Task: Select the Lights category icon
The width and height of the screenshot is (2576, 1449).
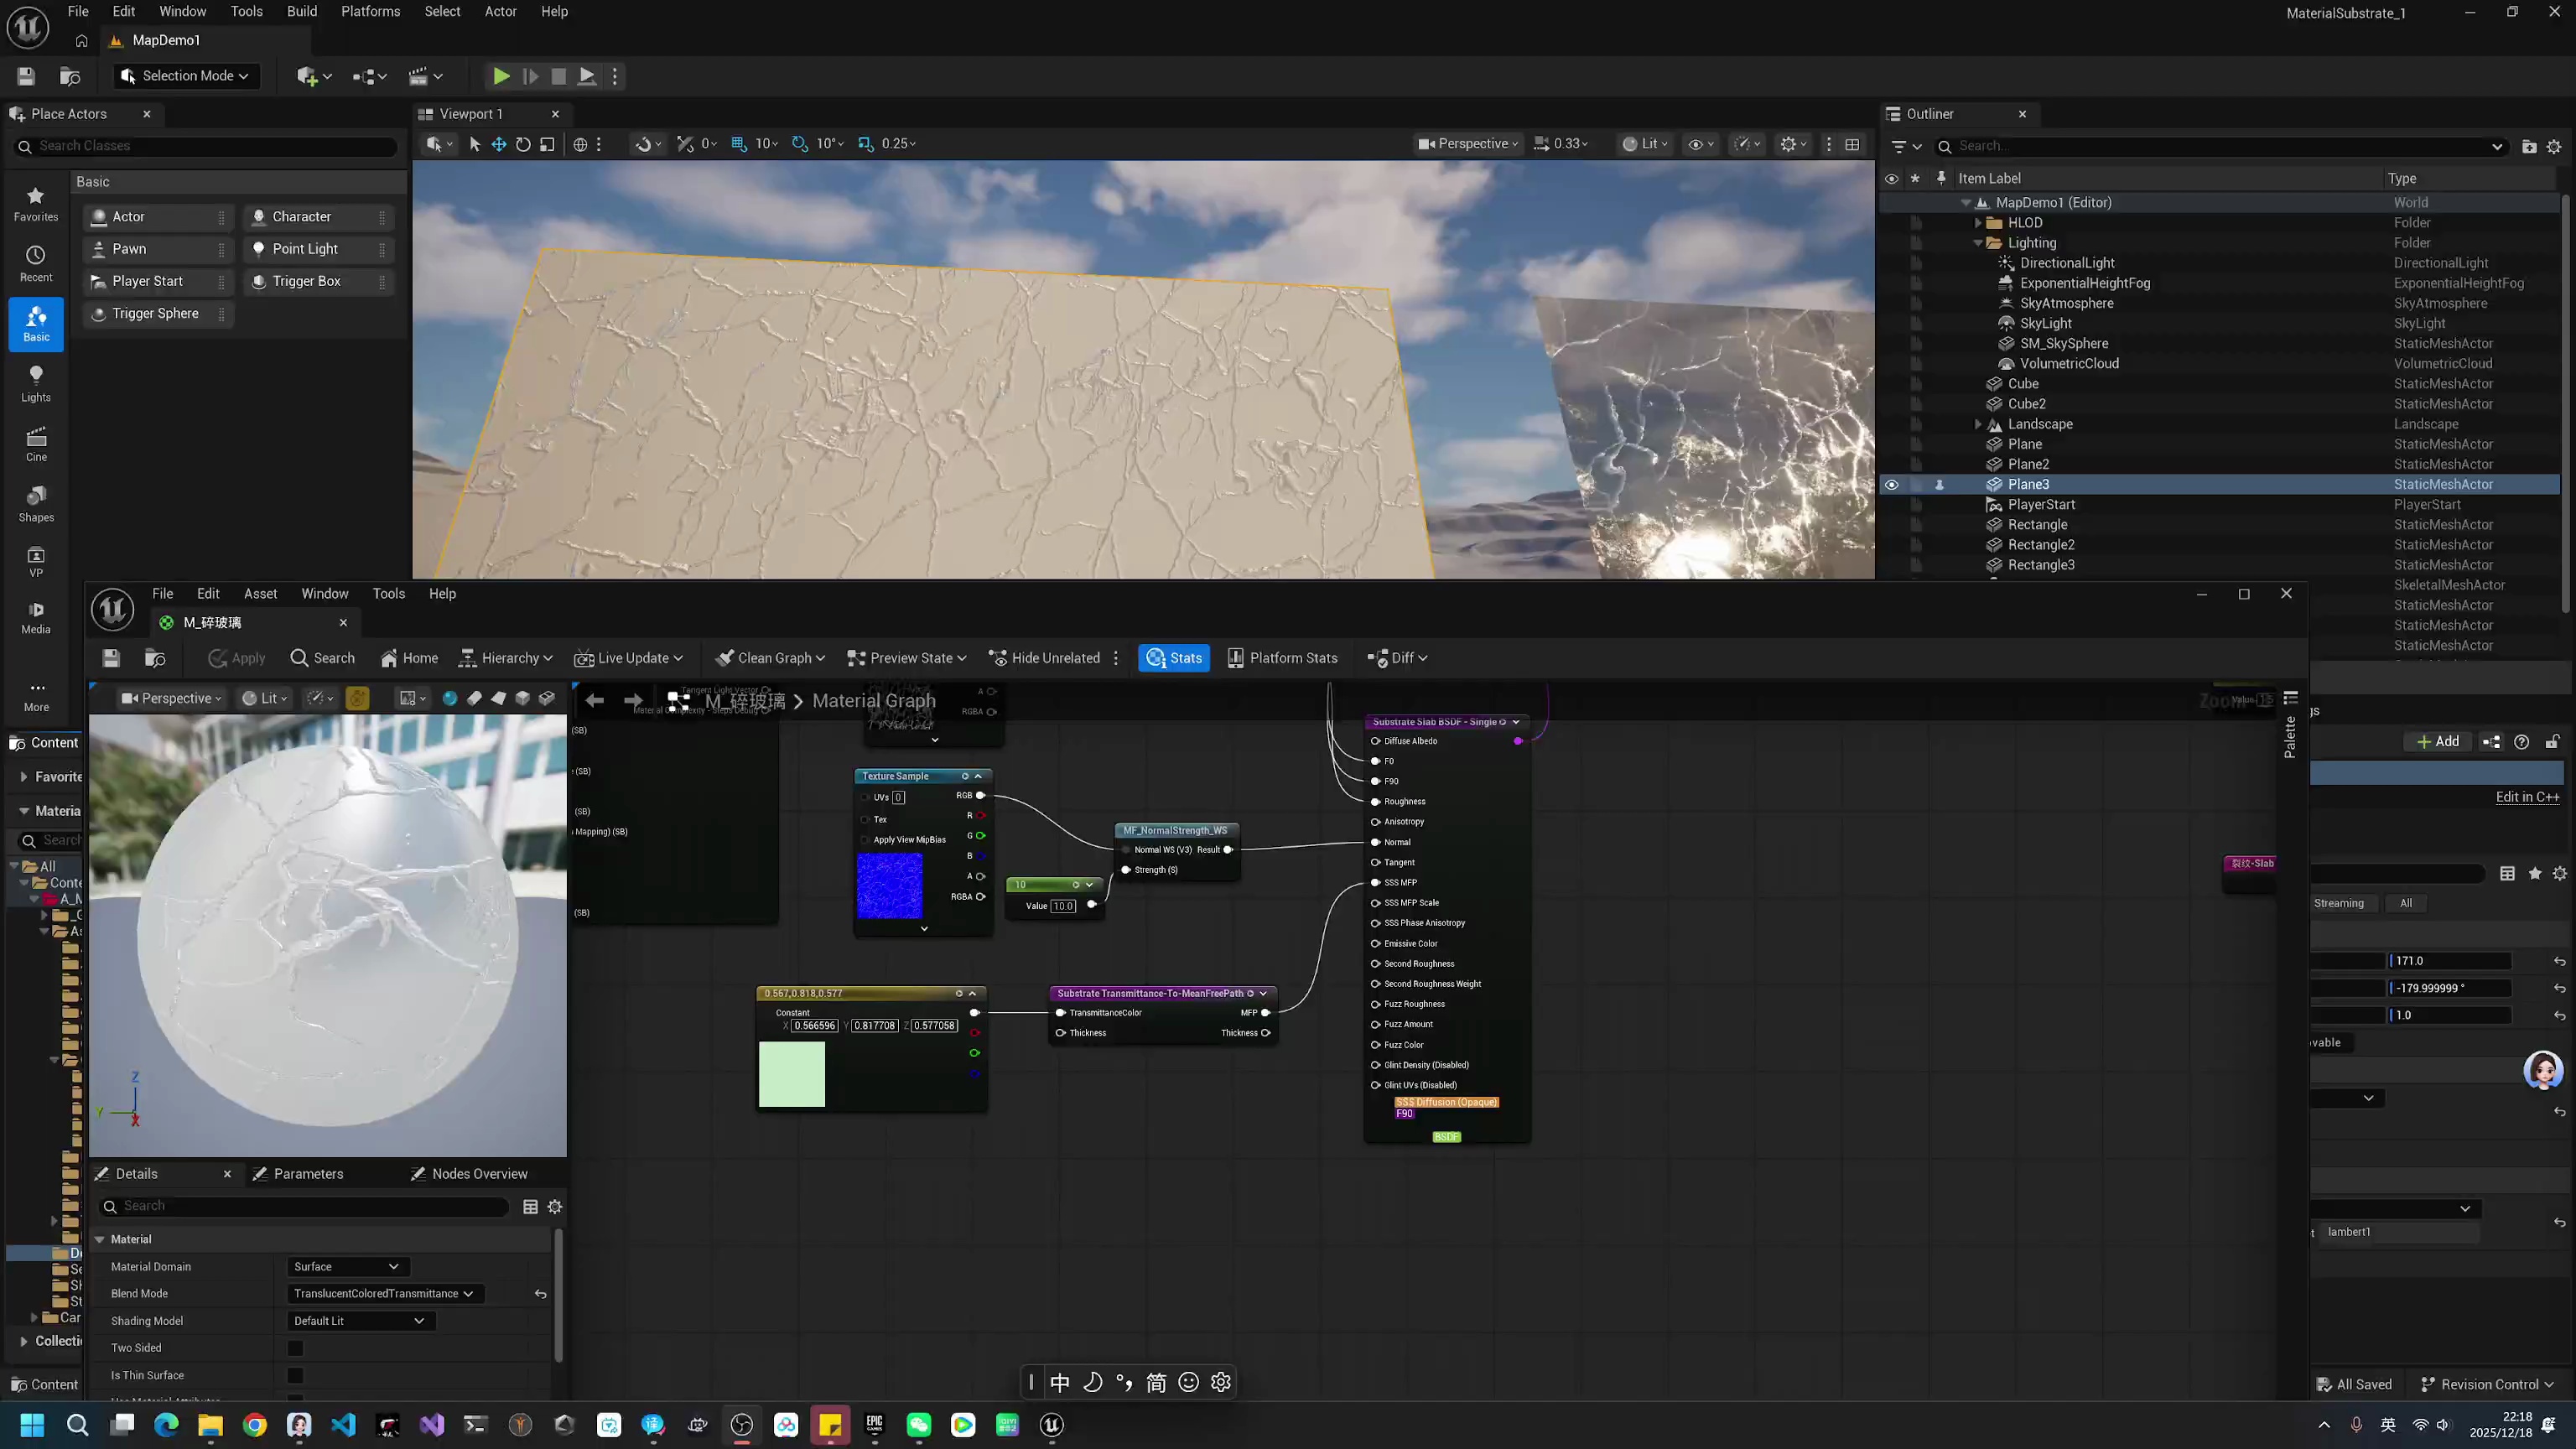Action: pyautogui.click(x=36, y=384)
